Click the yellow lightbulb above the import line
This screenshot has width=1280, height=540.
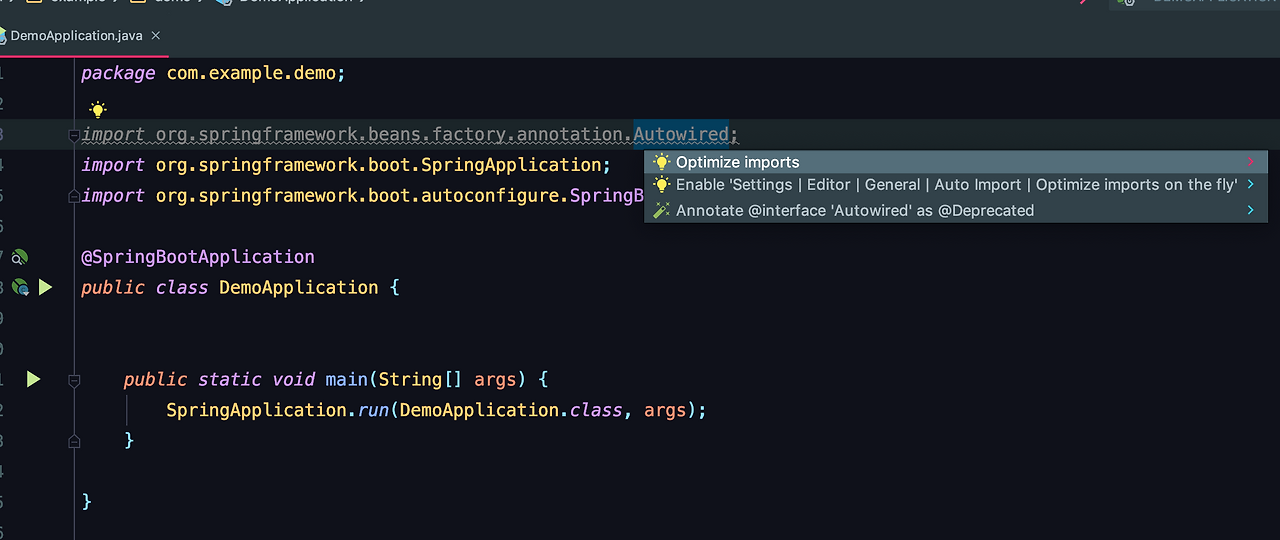tap(97, 110)
